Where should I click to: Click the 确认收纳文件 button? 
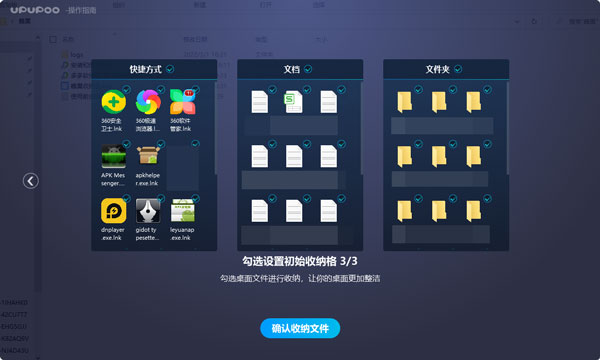300,328
